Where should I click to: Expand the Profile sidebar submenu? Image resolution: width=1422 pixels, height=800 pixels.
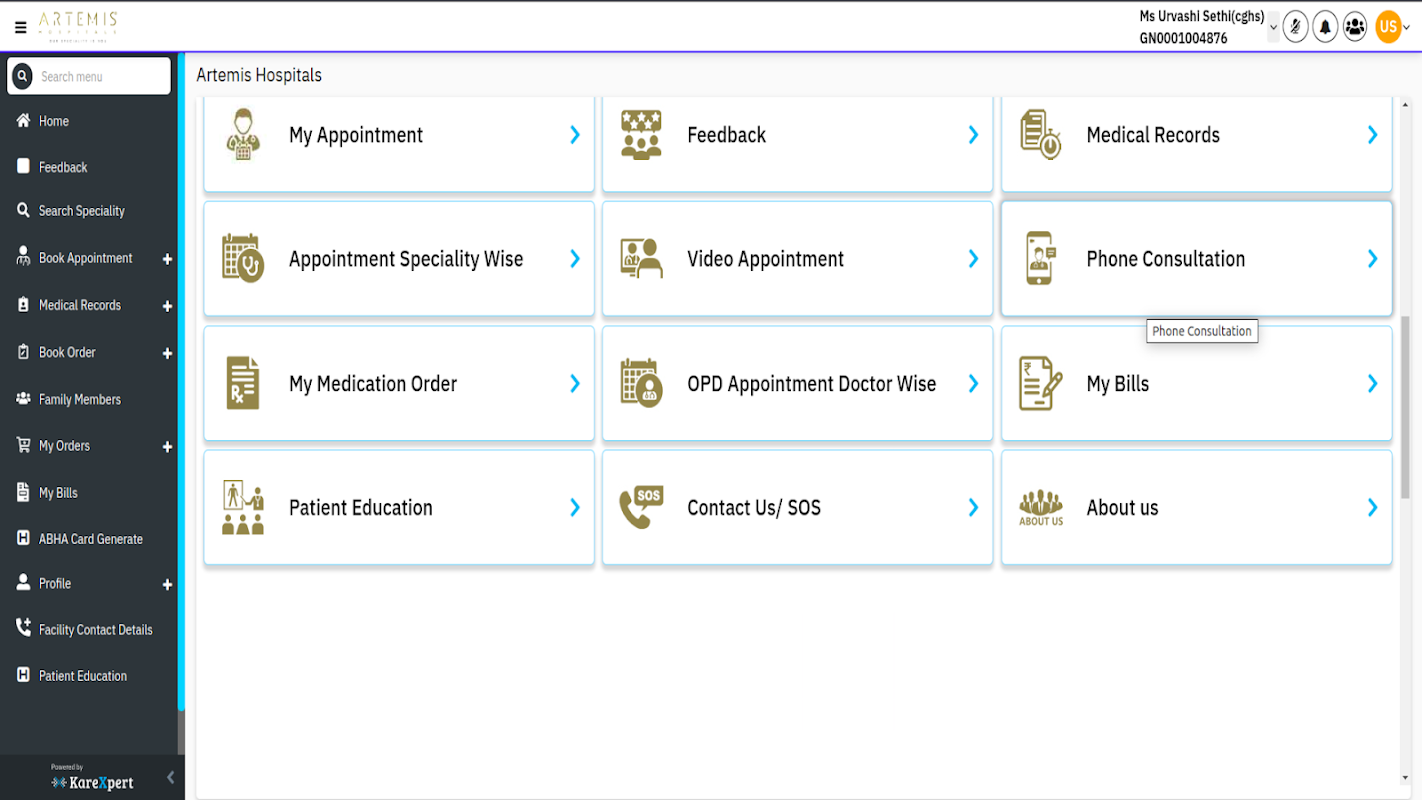pos(167,584)
